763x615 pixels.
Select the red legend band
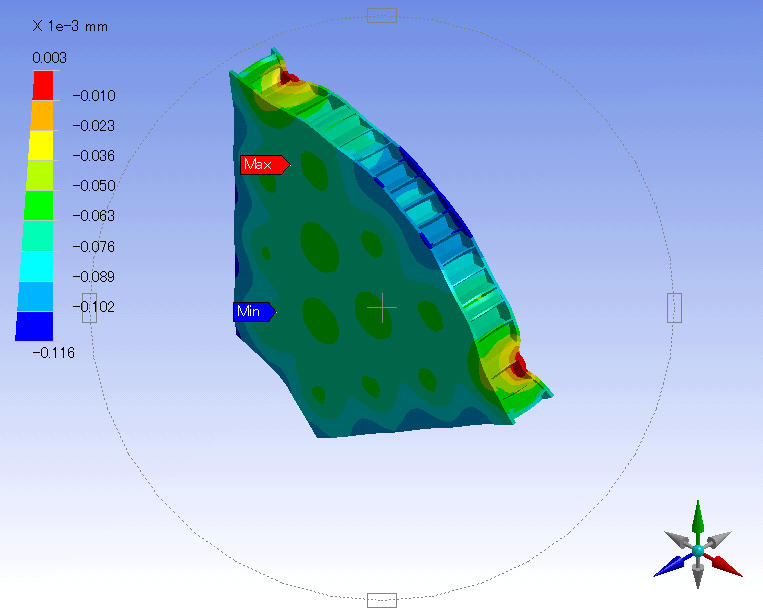[43, 85]
